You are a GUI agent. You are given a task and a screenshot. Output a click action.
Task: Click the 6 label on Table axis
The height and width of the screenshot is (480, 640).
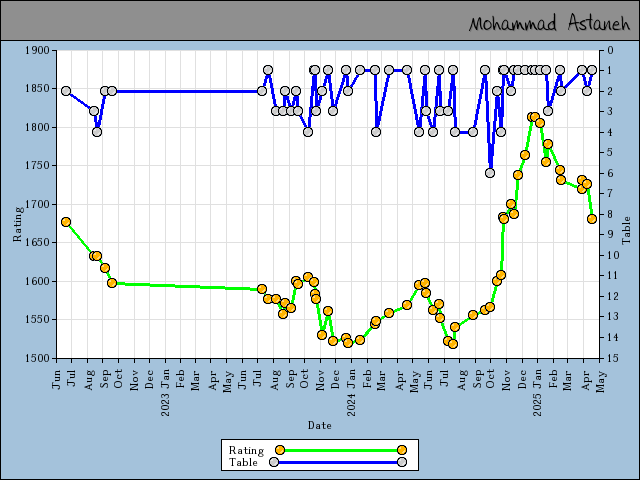click(x=611, y=173)
